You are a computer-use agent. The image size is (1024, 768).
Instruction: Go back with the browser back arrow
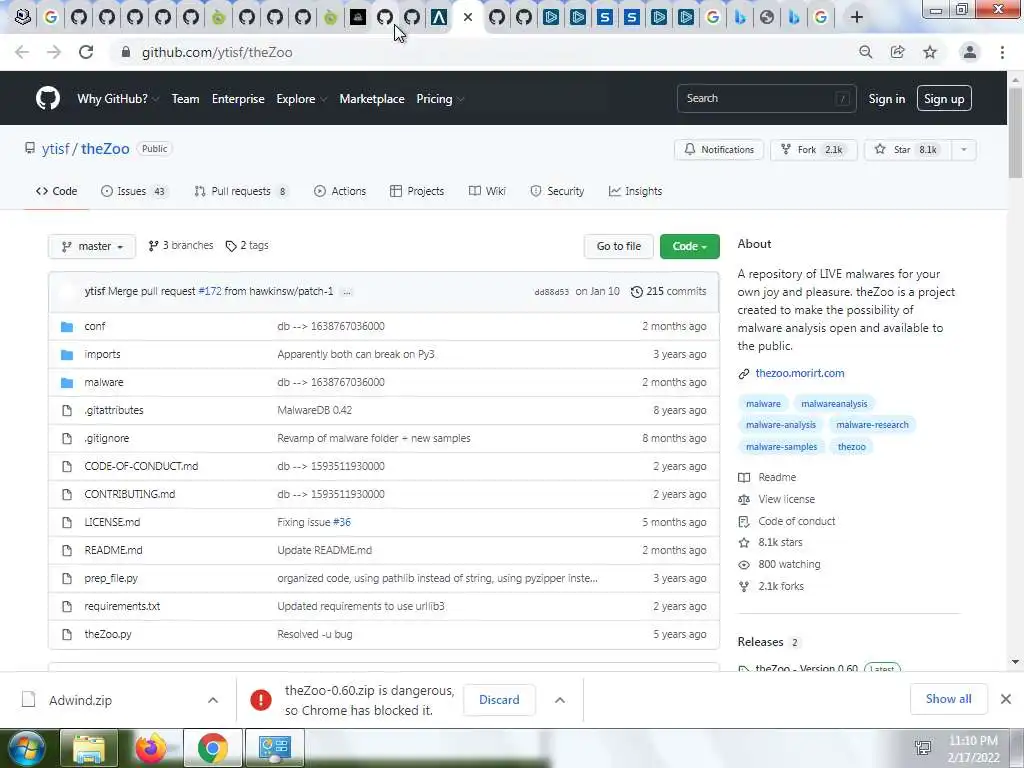tap(22, 52)
